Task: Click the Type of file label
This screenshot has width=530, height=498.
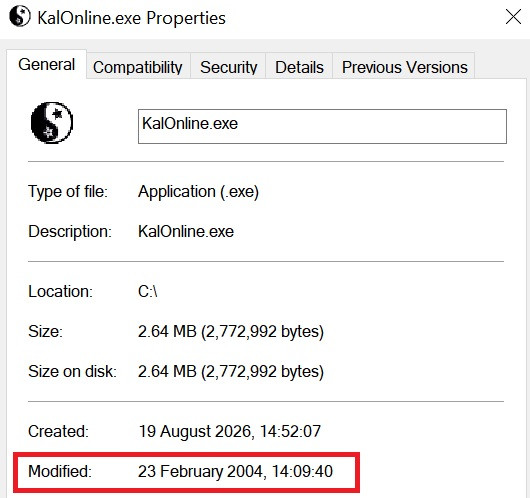Action: (68, 192)
